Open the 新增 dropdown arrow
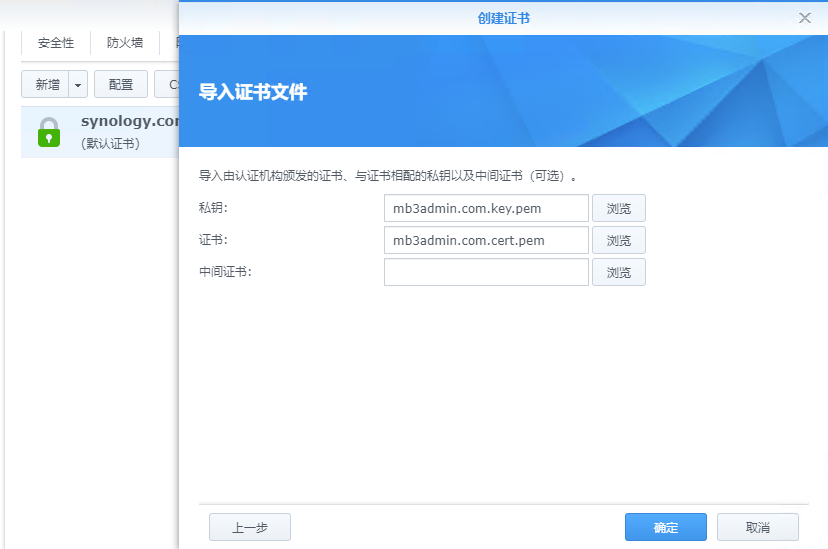Screen dimensions: 828x549 pos(78,84)
